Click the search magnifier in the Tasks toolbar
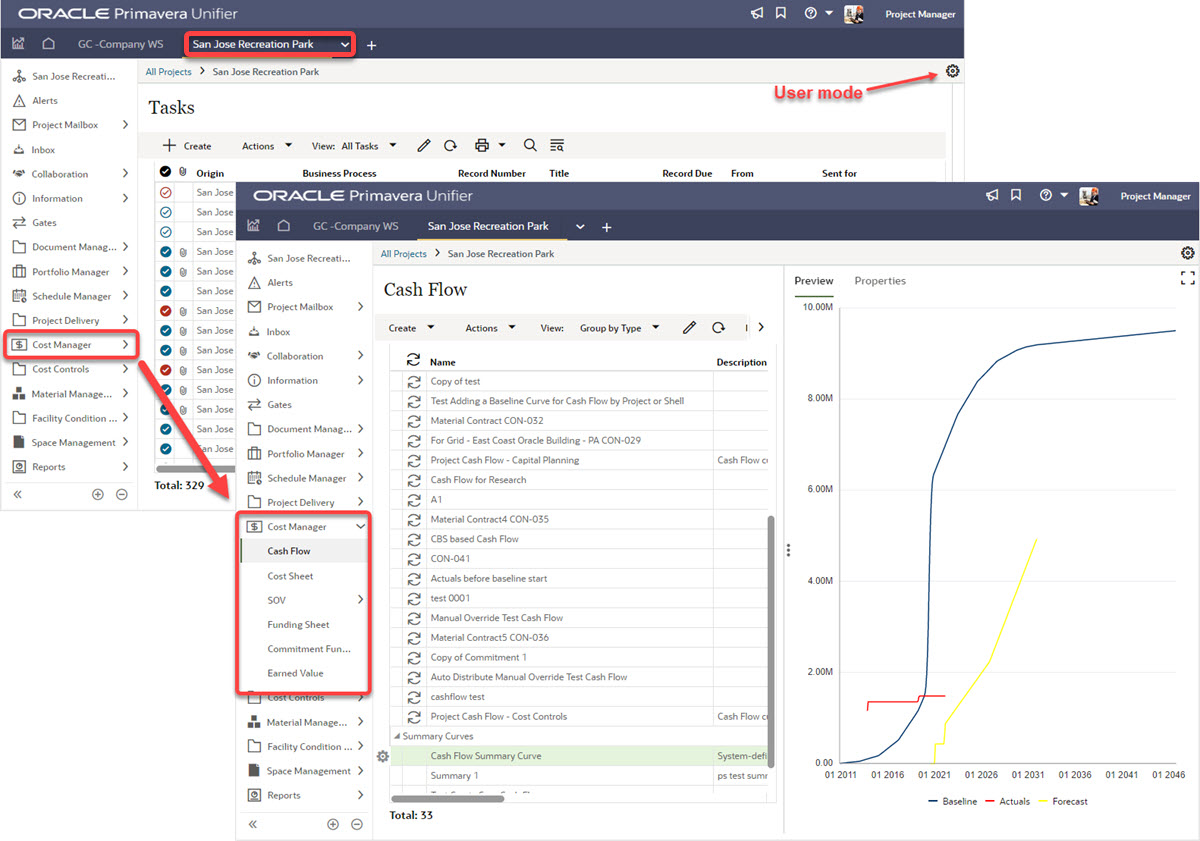 530,145
